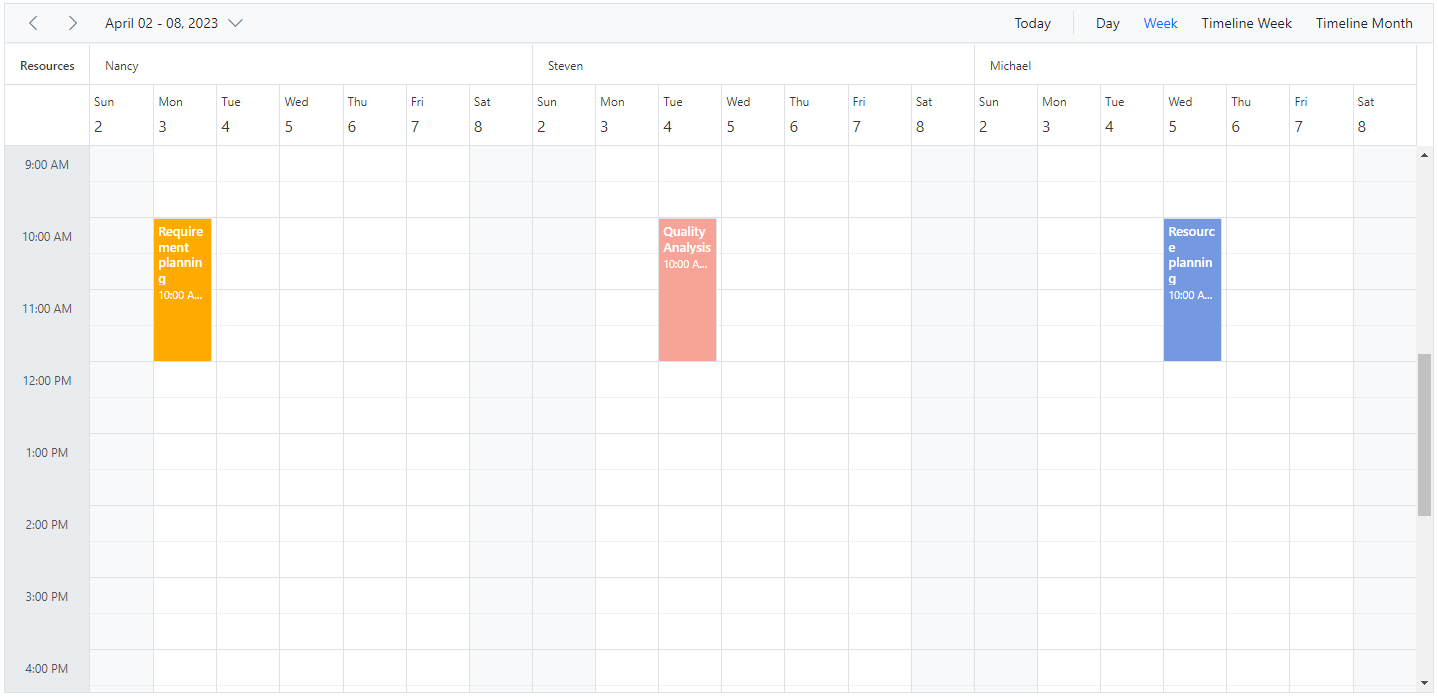This screenshot has width=1438, height=697.
Task: Click the scroll down arrow on the scrollbar
Action: tap(1425, 683)
